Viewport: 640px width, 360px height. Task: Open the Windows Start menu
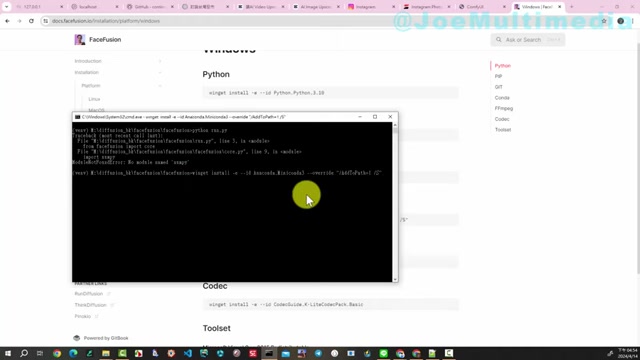8,353
